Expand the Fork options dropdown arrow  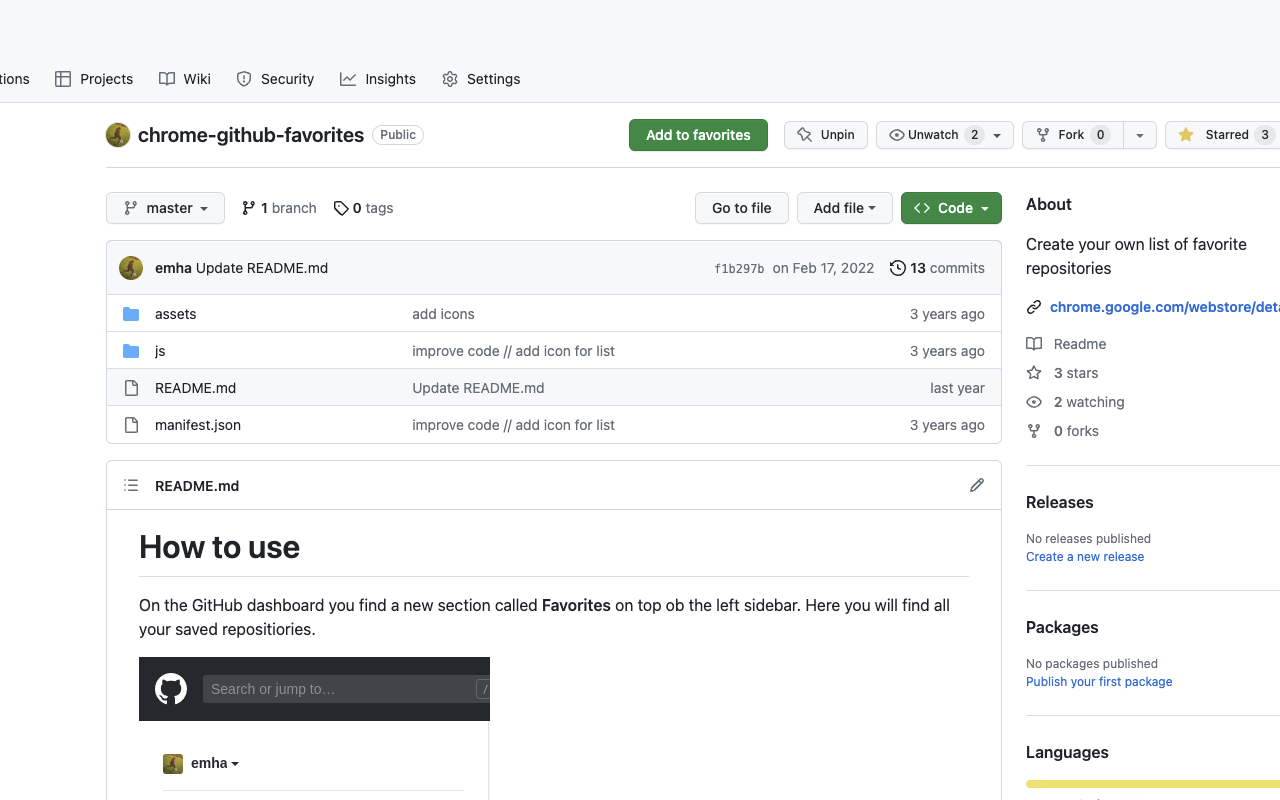point(1140,135)
